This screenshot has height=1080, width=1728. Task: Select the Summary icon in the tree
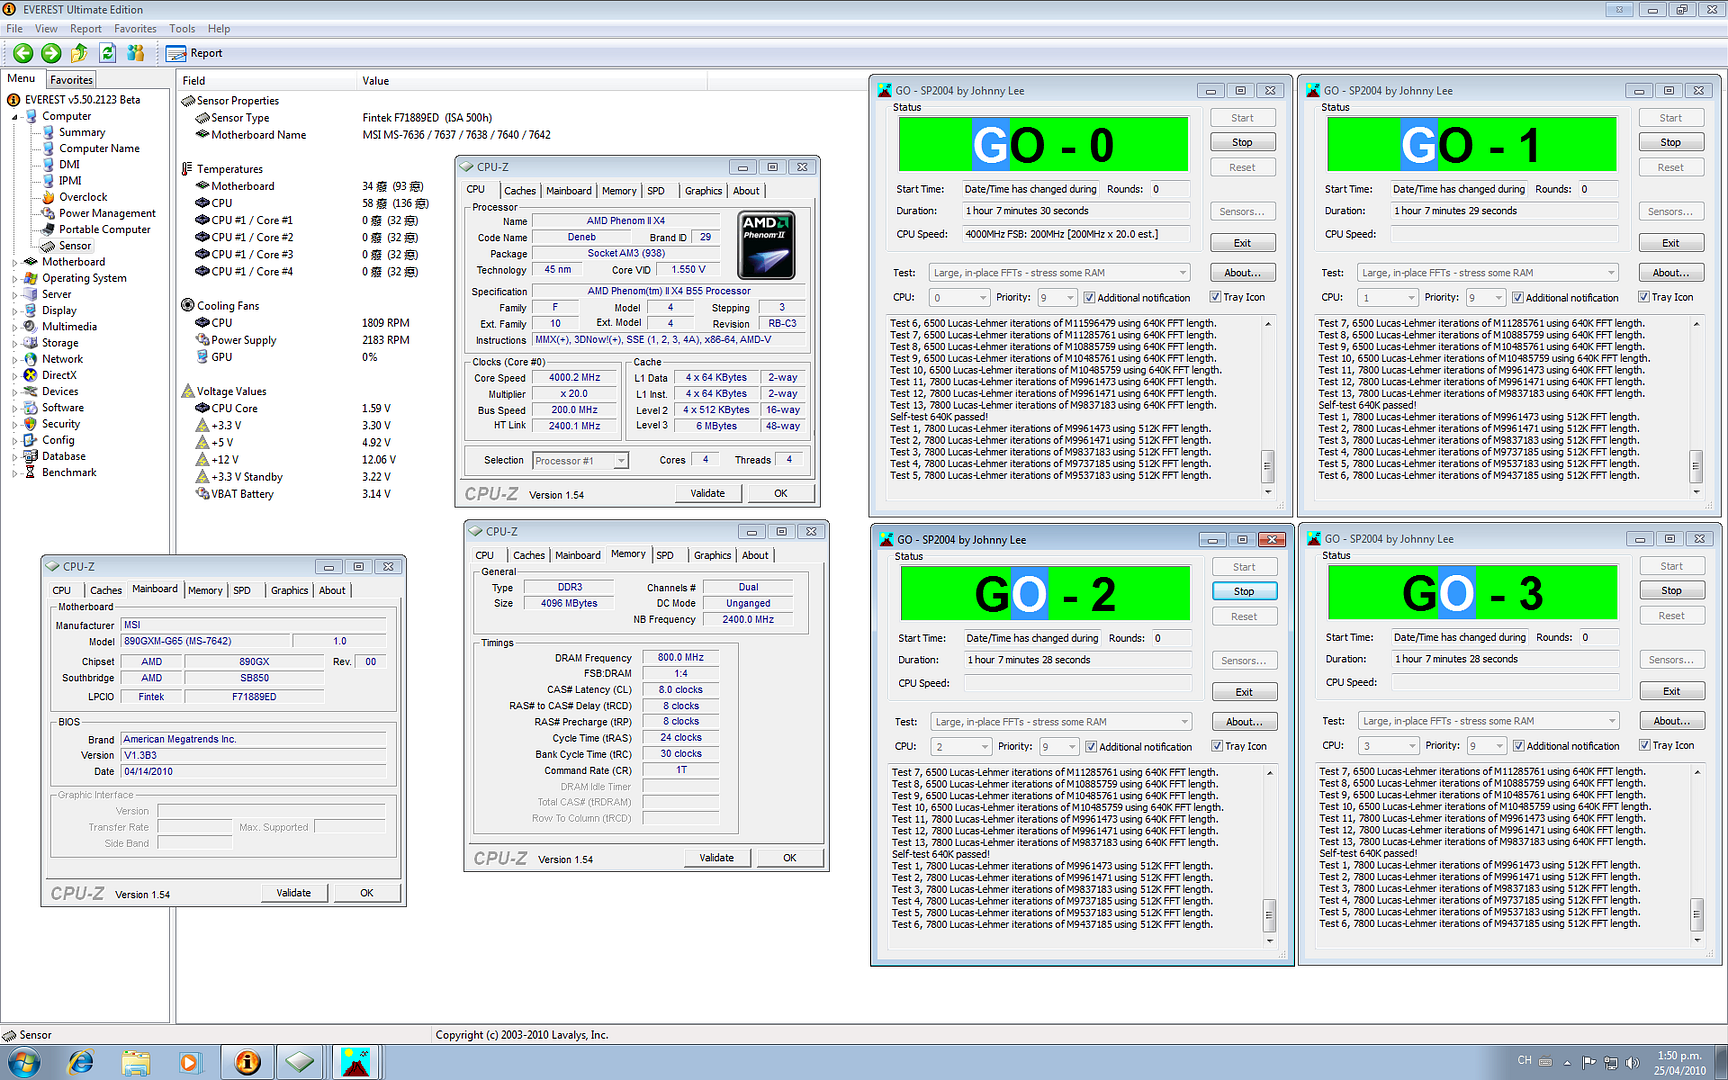point(48,132)
